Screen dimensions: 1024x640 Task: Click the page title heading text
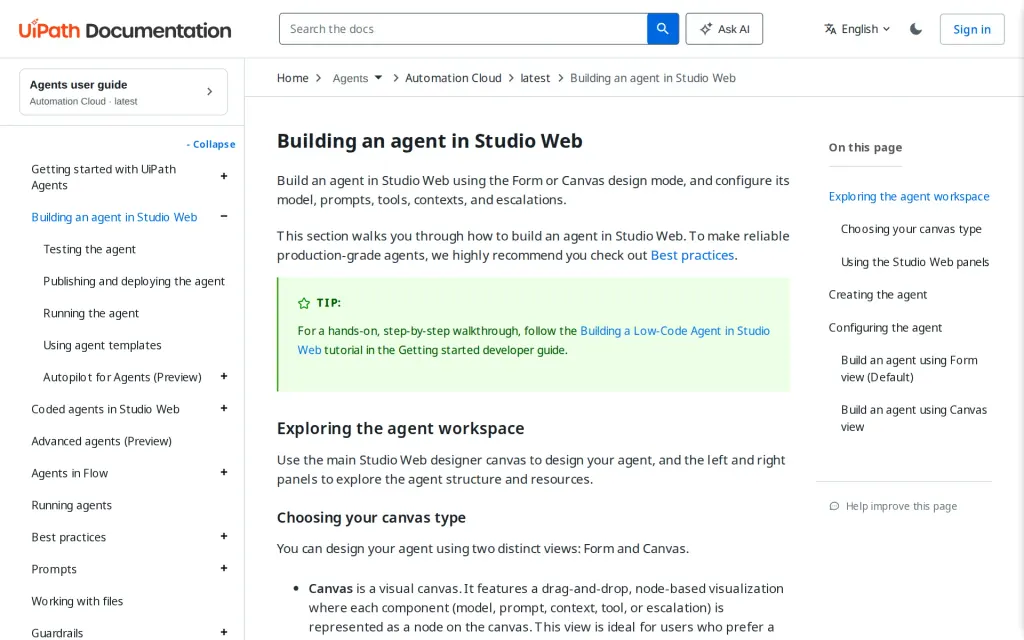coord(430,141)
